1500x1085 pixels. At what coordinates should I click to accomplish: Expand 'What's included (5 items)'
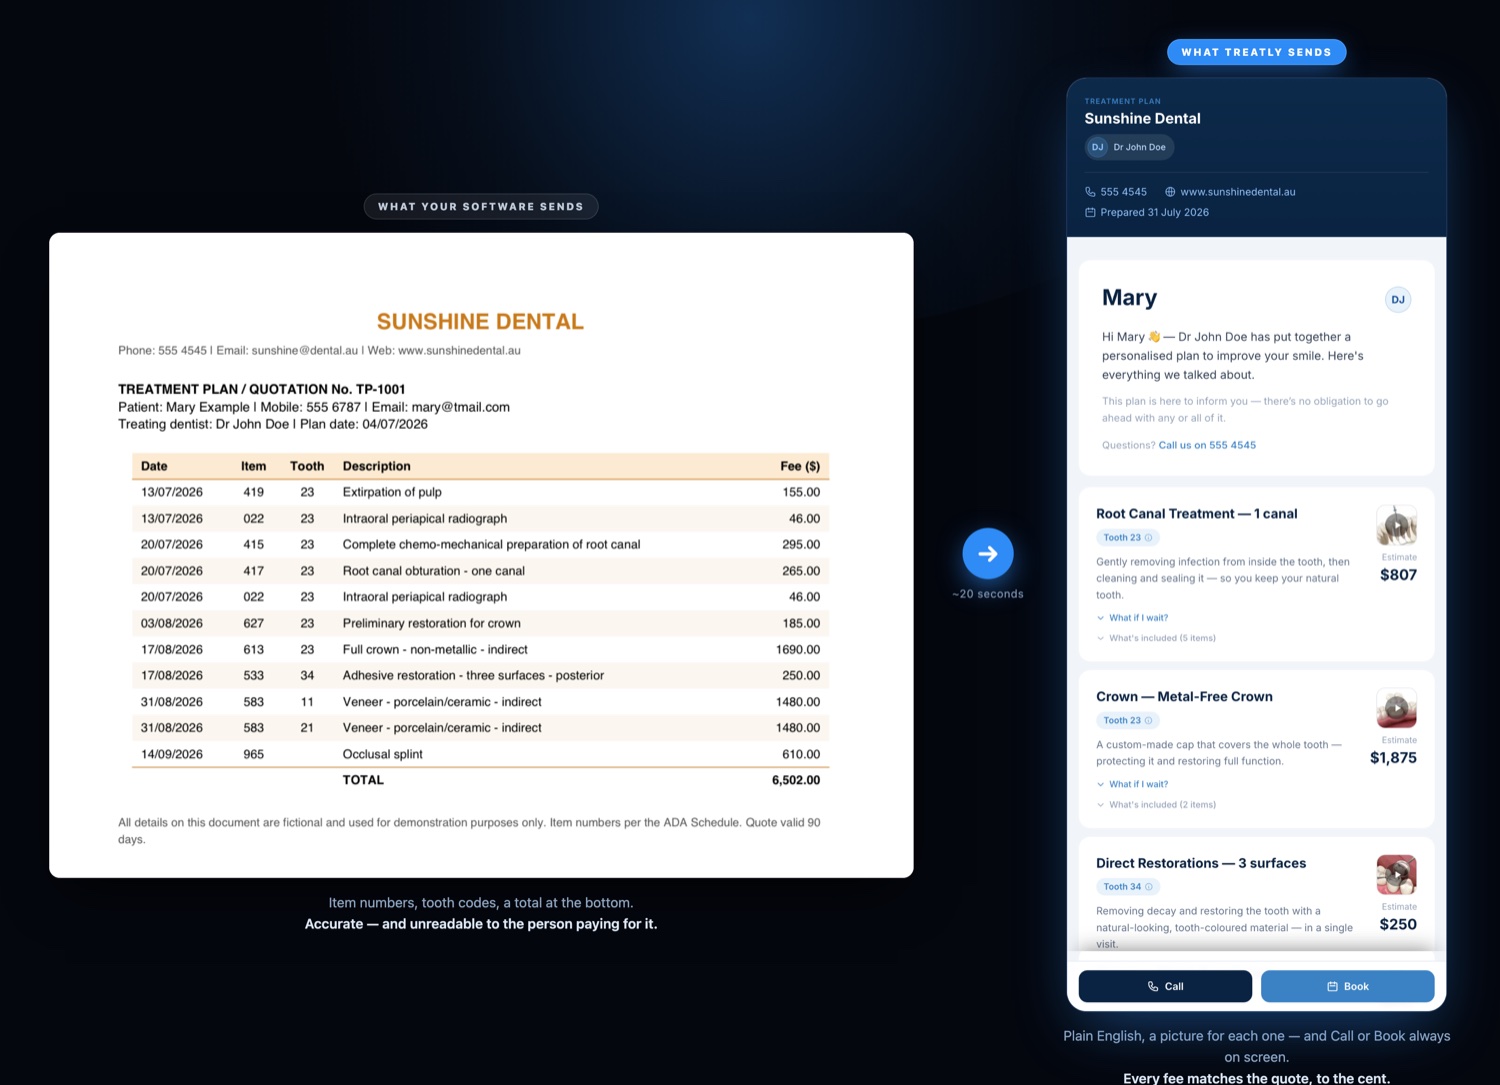1156,638
